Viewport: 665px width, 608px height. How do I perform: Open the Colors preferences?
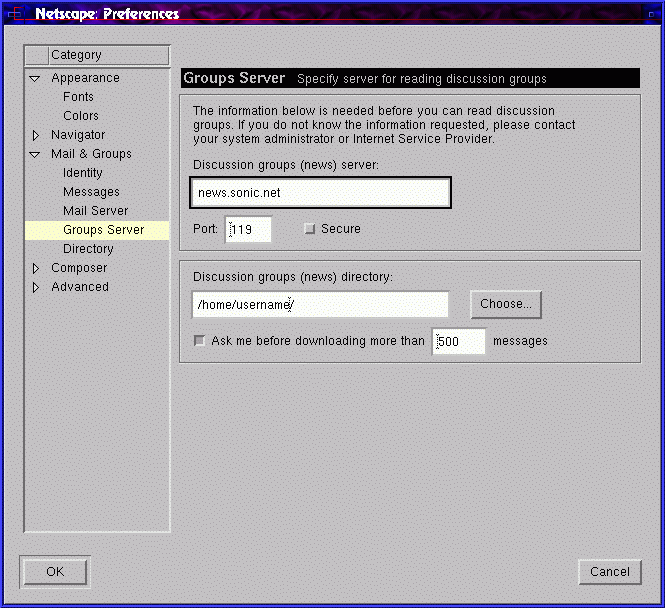click(81, 116)
